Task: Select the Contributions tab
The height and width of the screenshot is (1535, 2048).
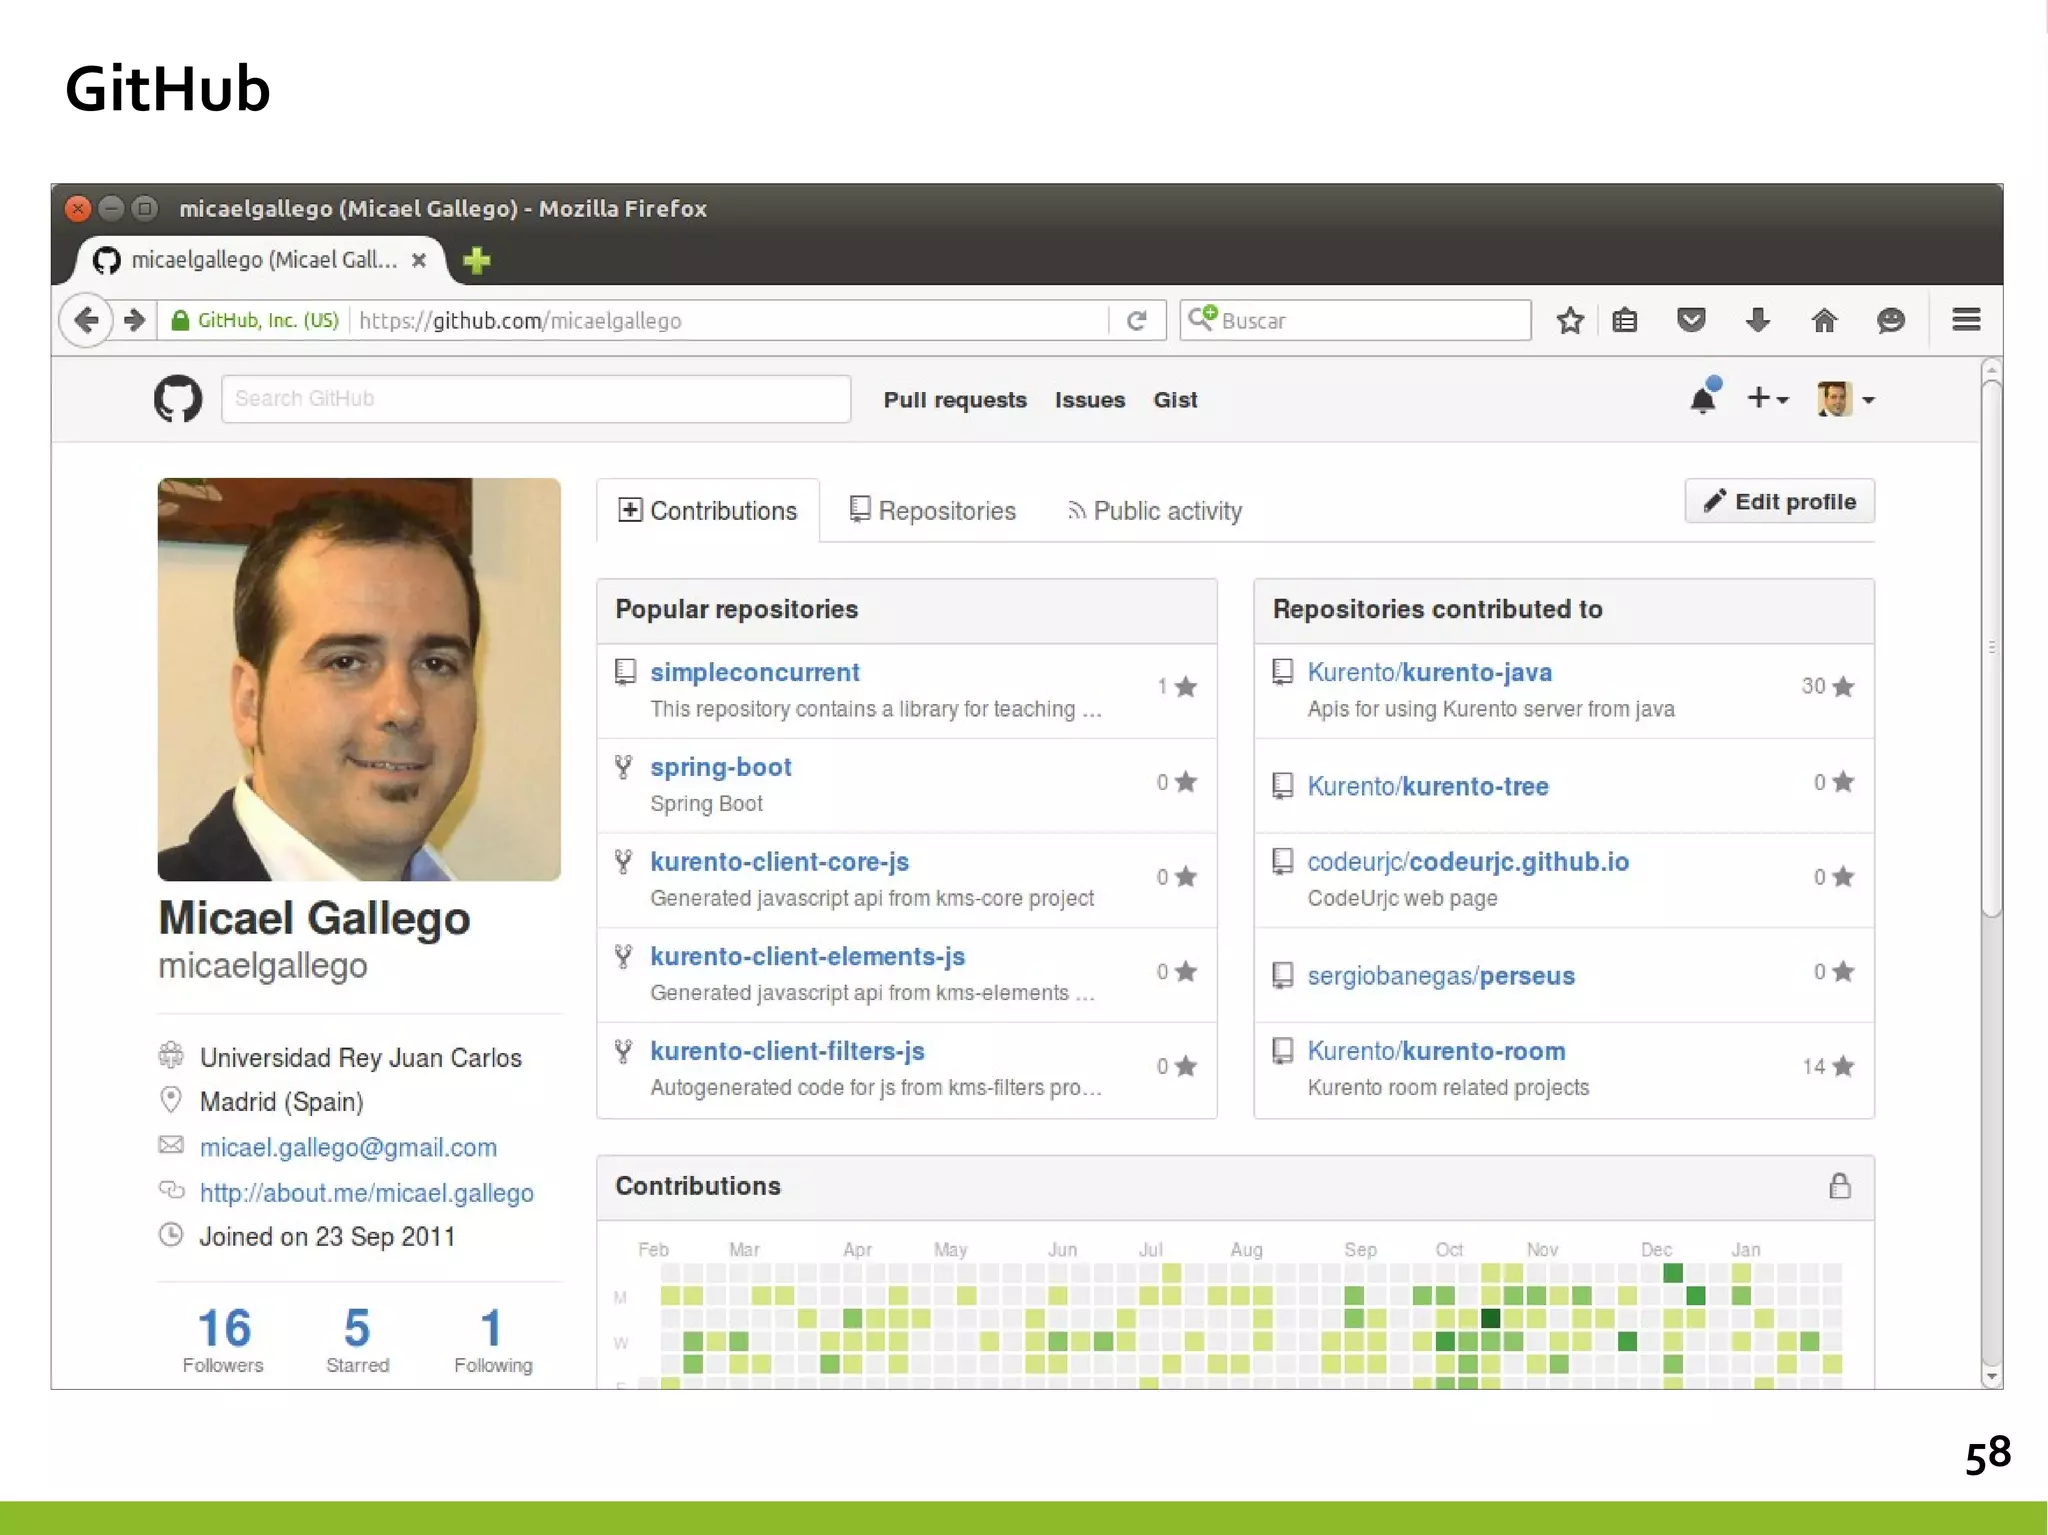Action: [x=708, y=510]
